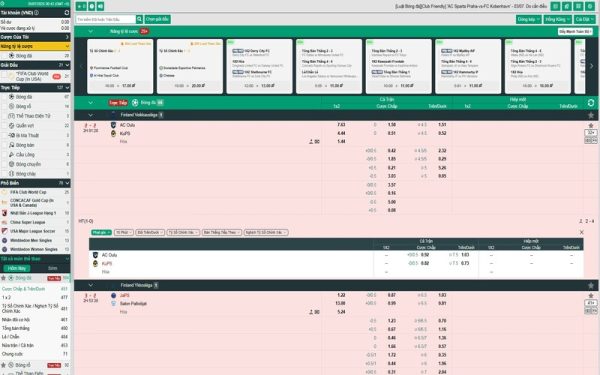Viewport: 600px width, 375px height.
Task: Switch to the Hôm Nay tab
Action: tap(17, 268)
